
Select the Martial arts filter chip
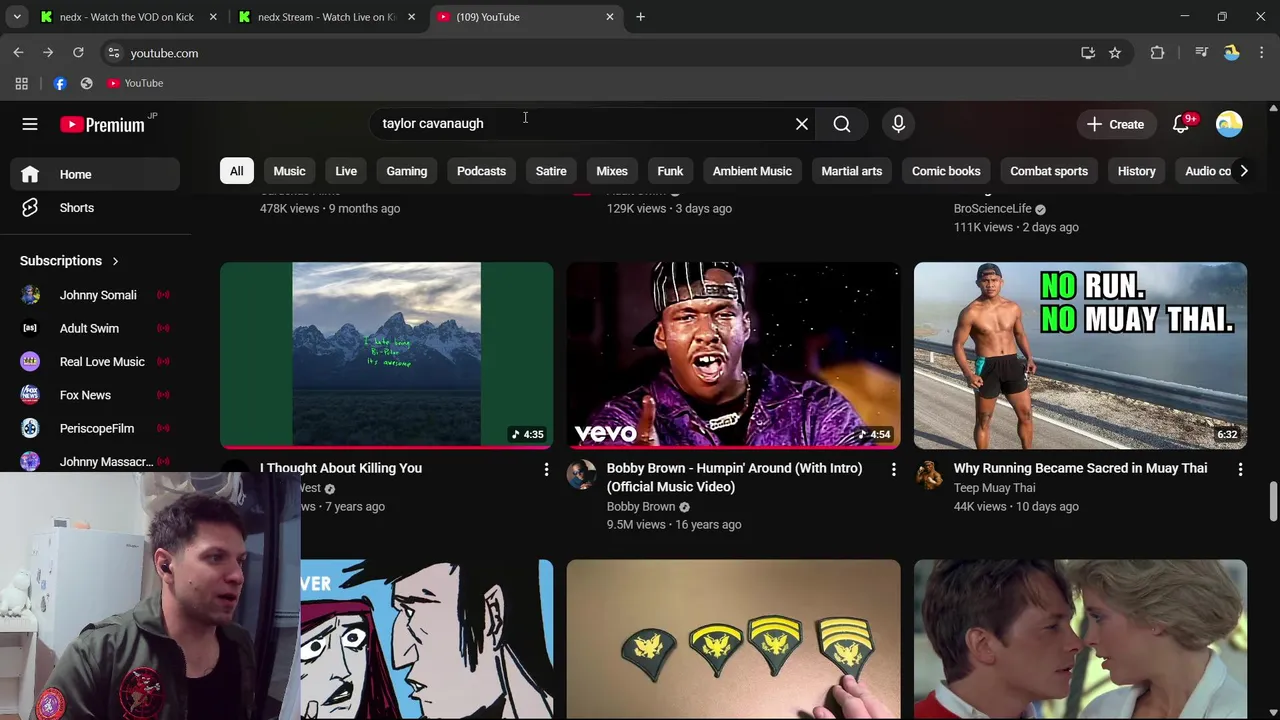pos(852,171)
